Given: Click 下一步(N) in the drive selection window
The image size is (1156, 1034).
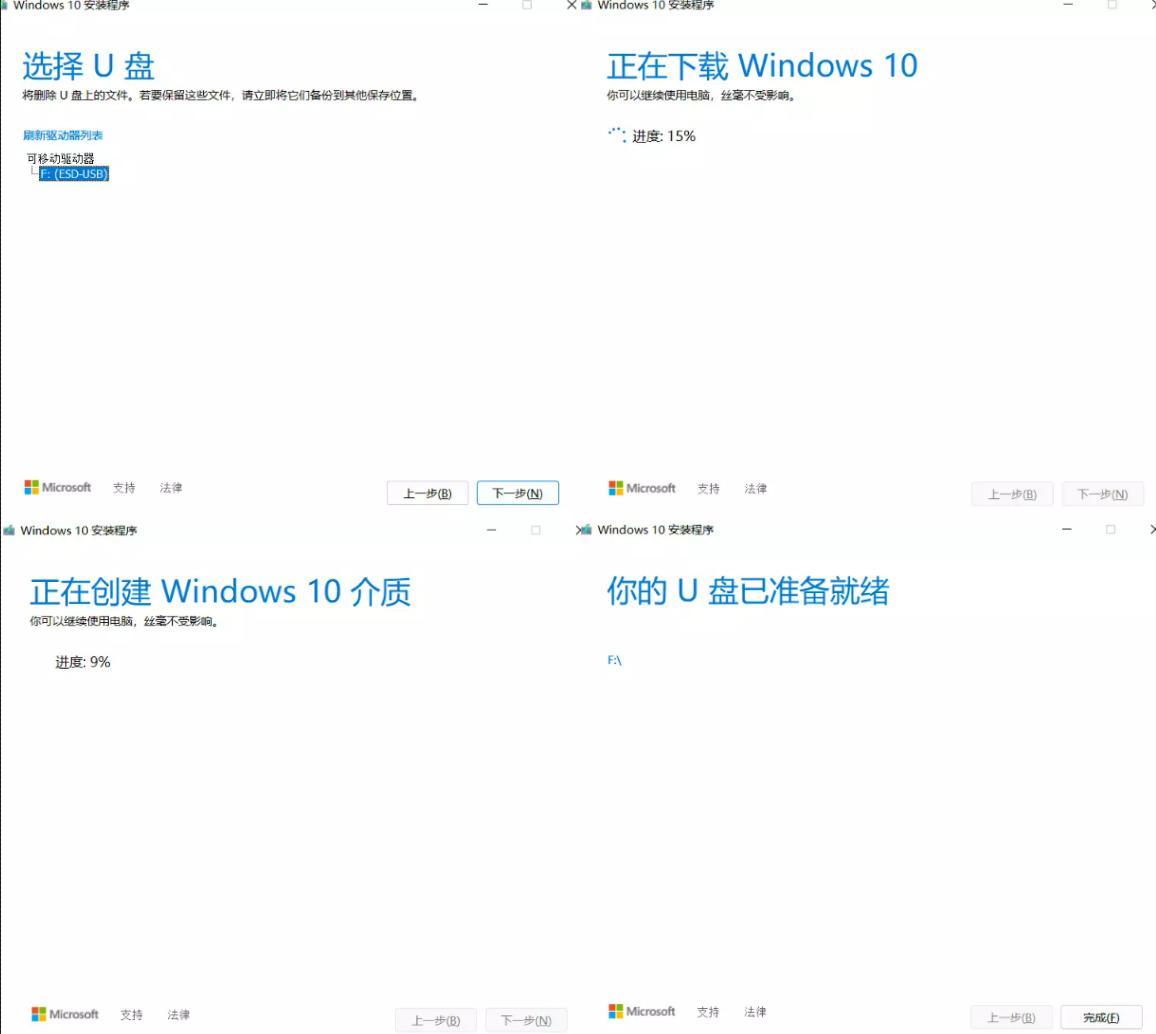Looking at the screenshot, I should (x=518, y=492).
